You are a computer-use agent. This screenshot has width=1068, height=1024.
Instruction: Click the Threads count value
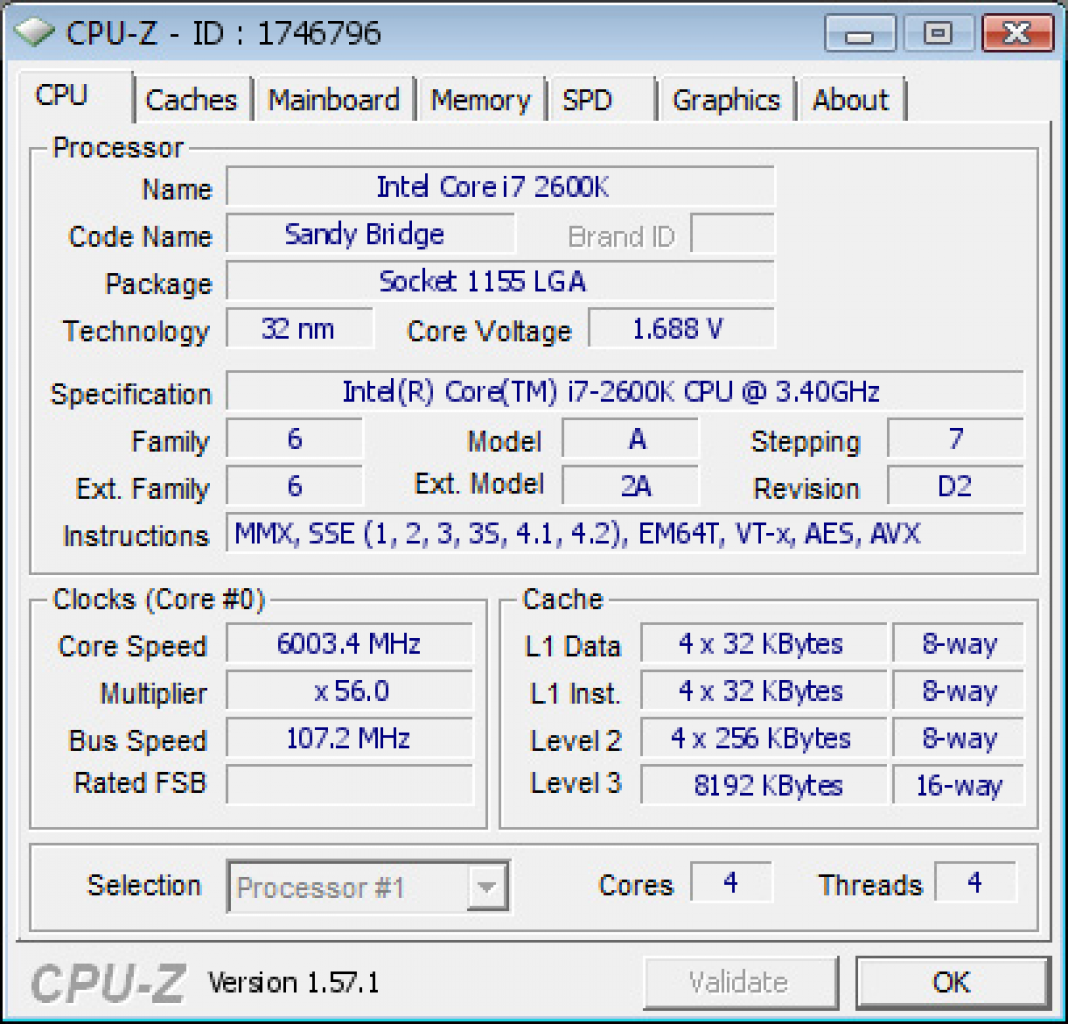pyautogui.click(x=975, y=882)
